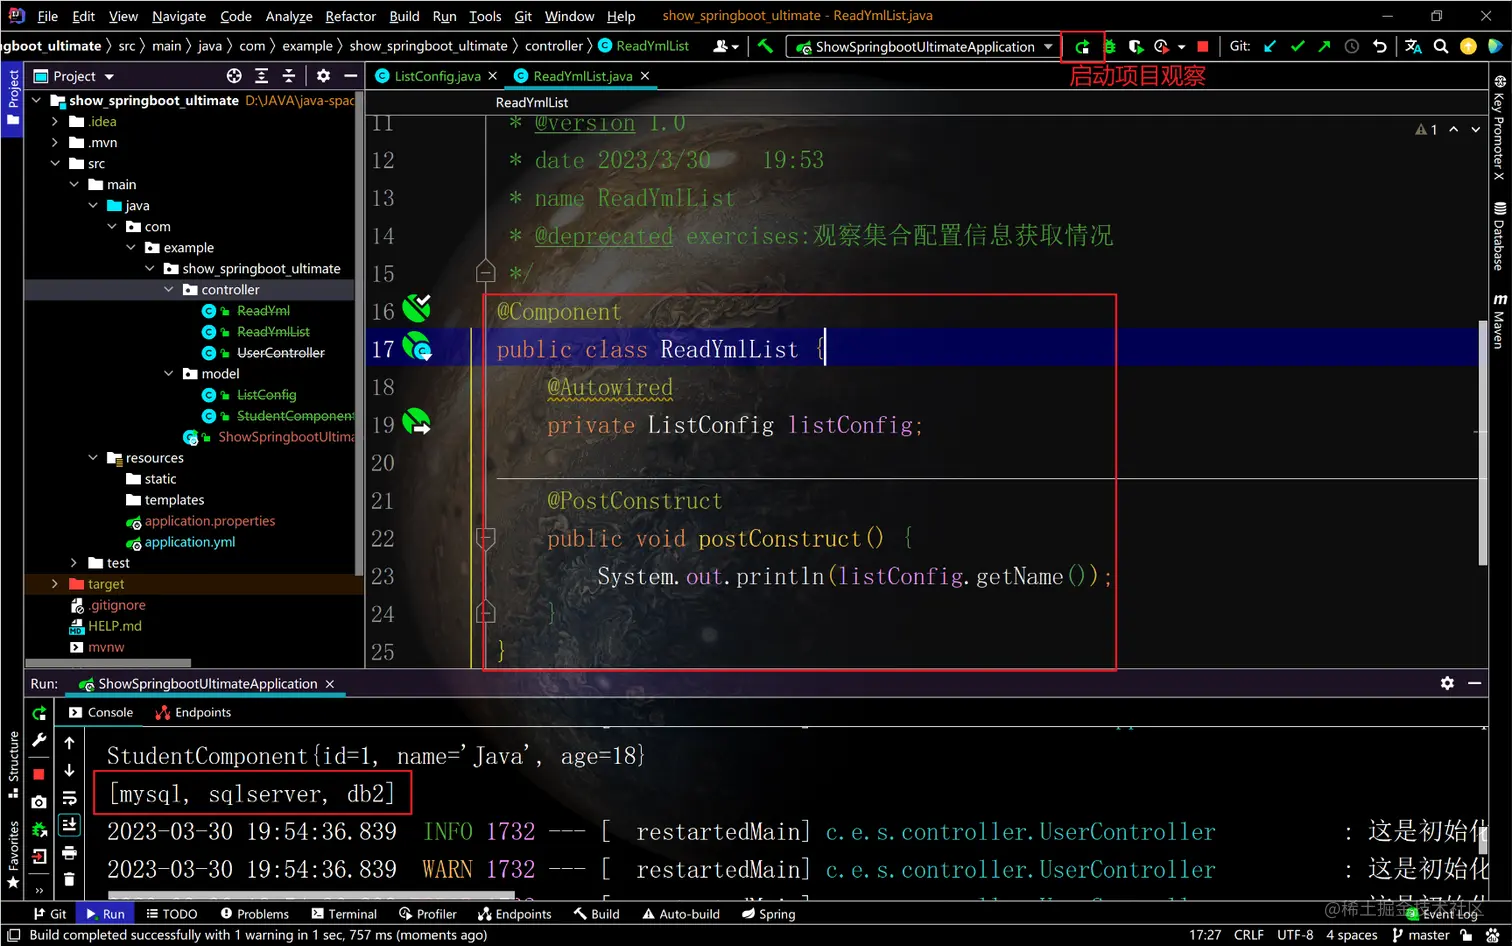Locate the opened file in Project tree
Viewport: 1512px width, 946px height.
click(x=234, y=76)
